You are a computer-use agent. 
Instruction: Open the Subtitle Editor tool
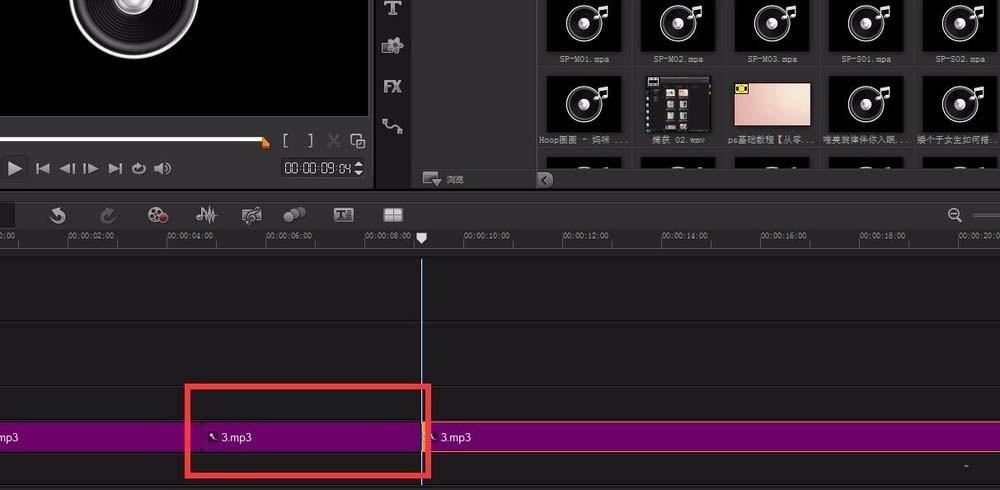[x=344, y=215]
